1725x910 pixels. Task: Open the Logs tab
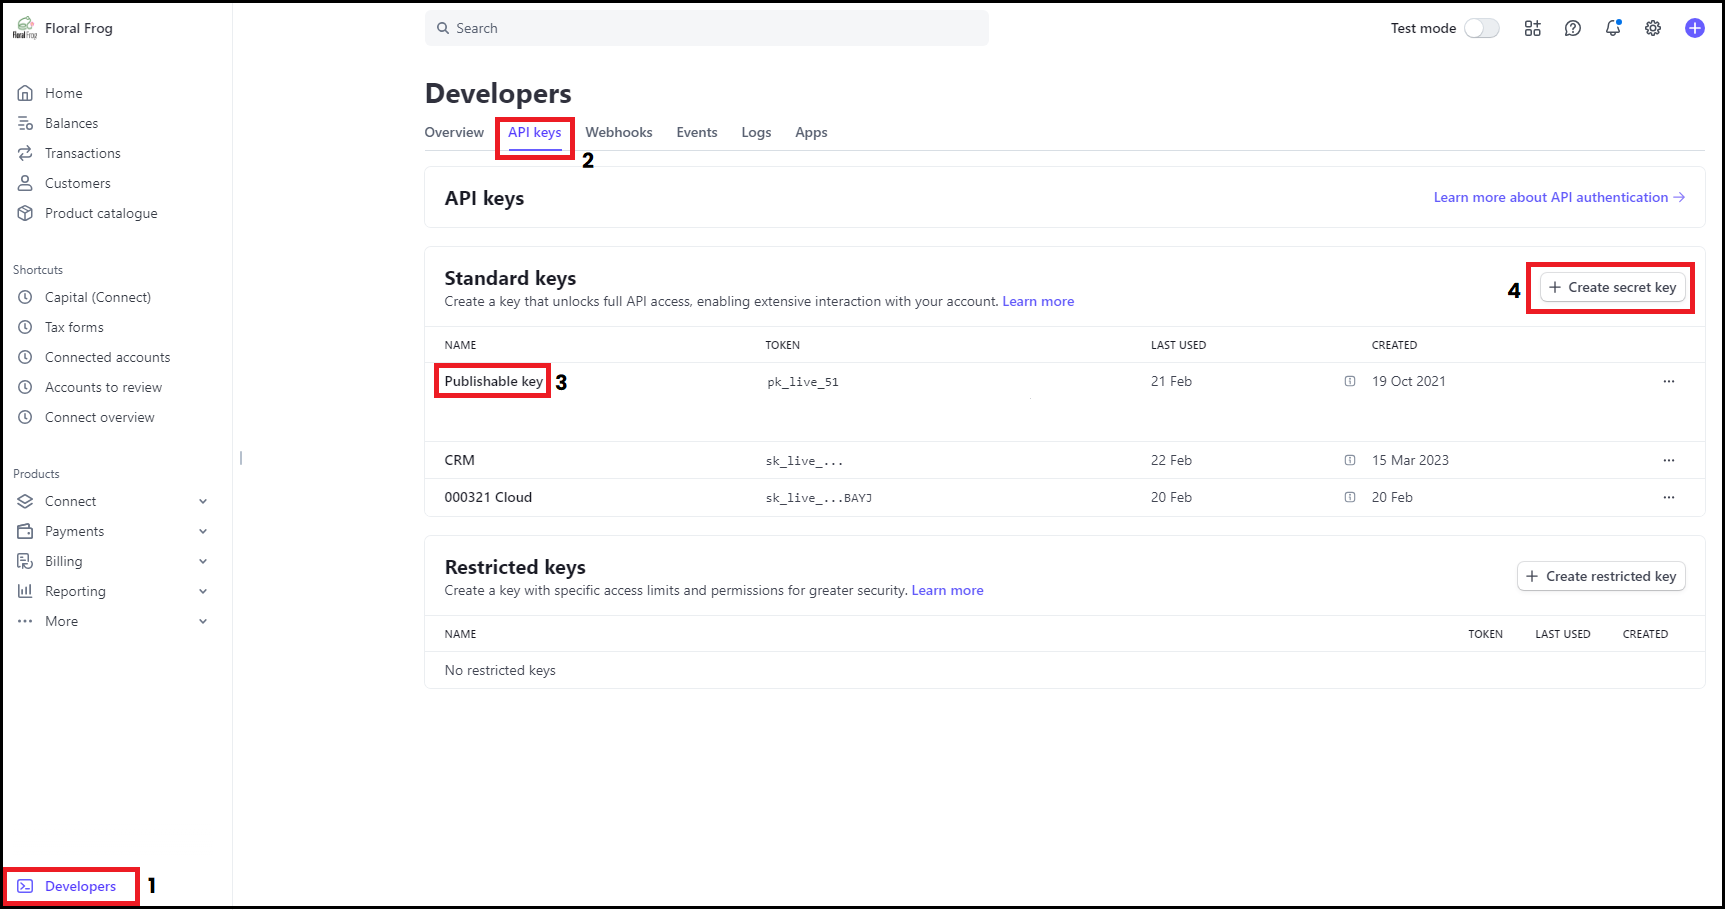tap(756, 132)
